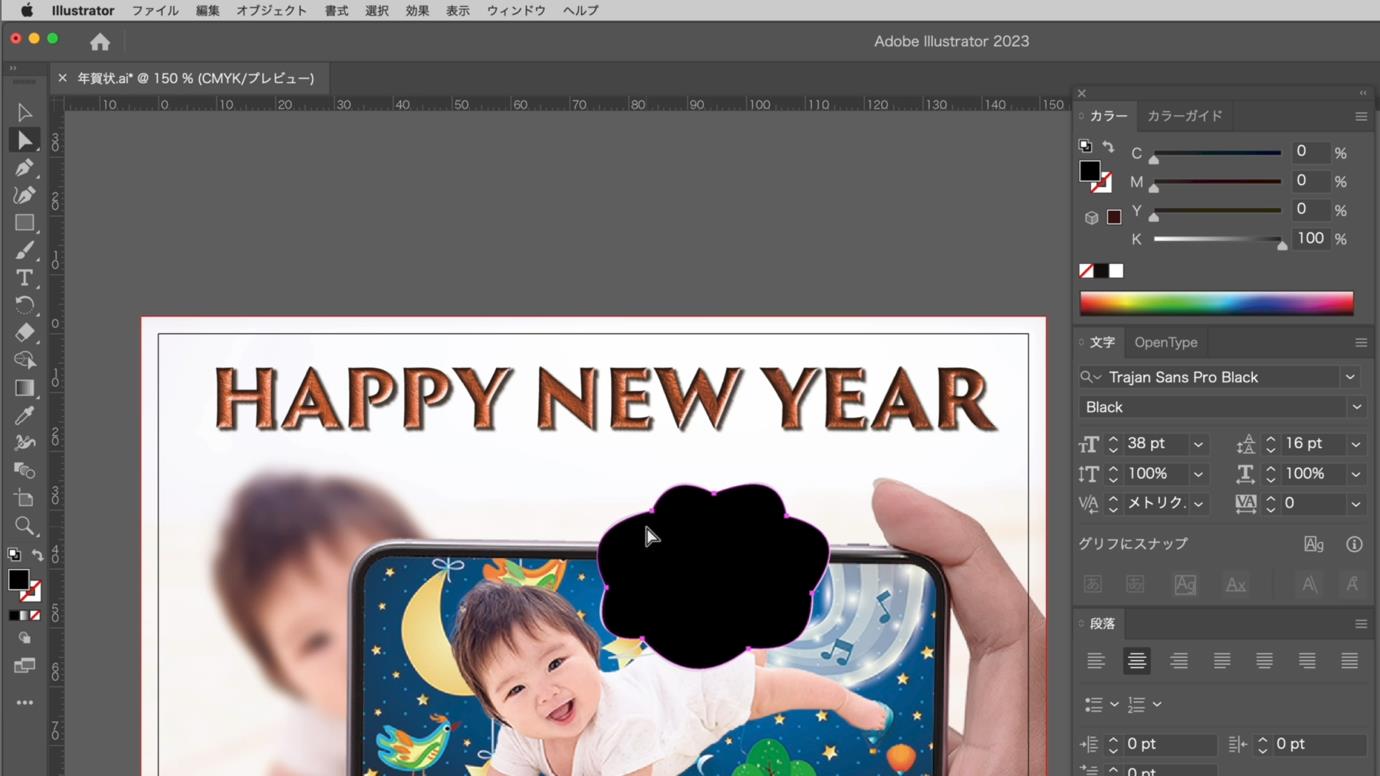Viewport: 1380px width, 776px height.
Task: Align paragraph text right
Action: pyautogui.click(x=1179, y=661)
